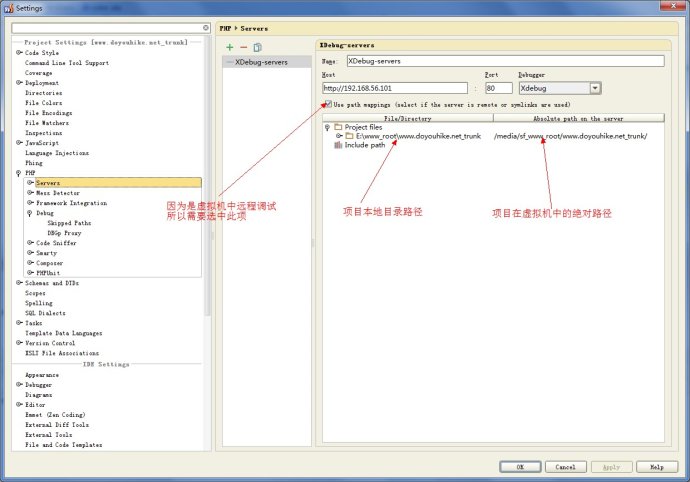Image resolution: width=690 pixels, height=482 pixels.
Task: Open External Tools settings
Action: click(48, 434)
